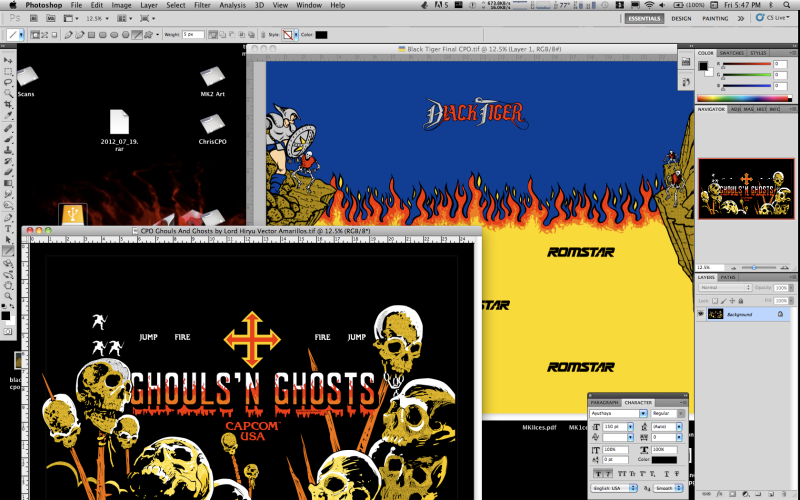Screen dimensions: 800x500
Task: Launch Bridge from the application bar
Action: (x=34, y=18)
